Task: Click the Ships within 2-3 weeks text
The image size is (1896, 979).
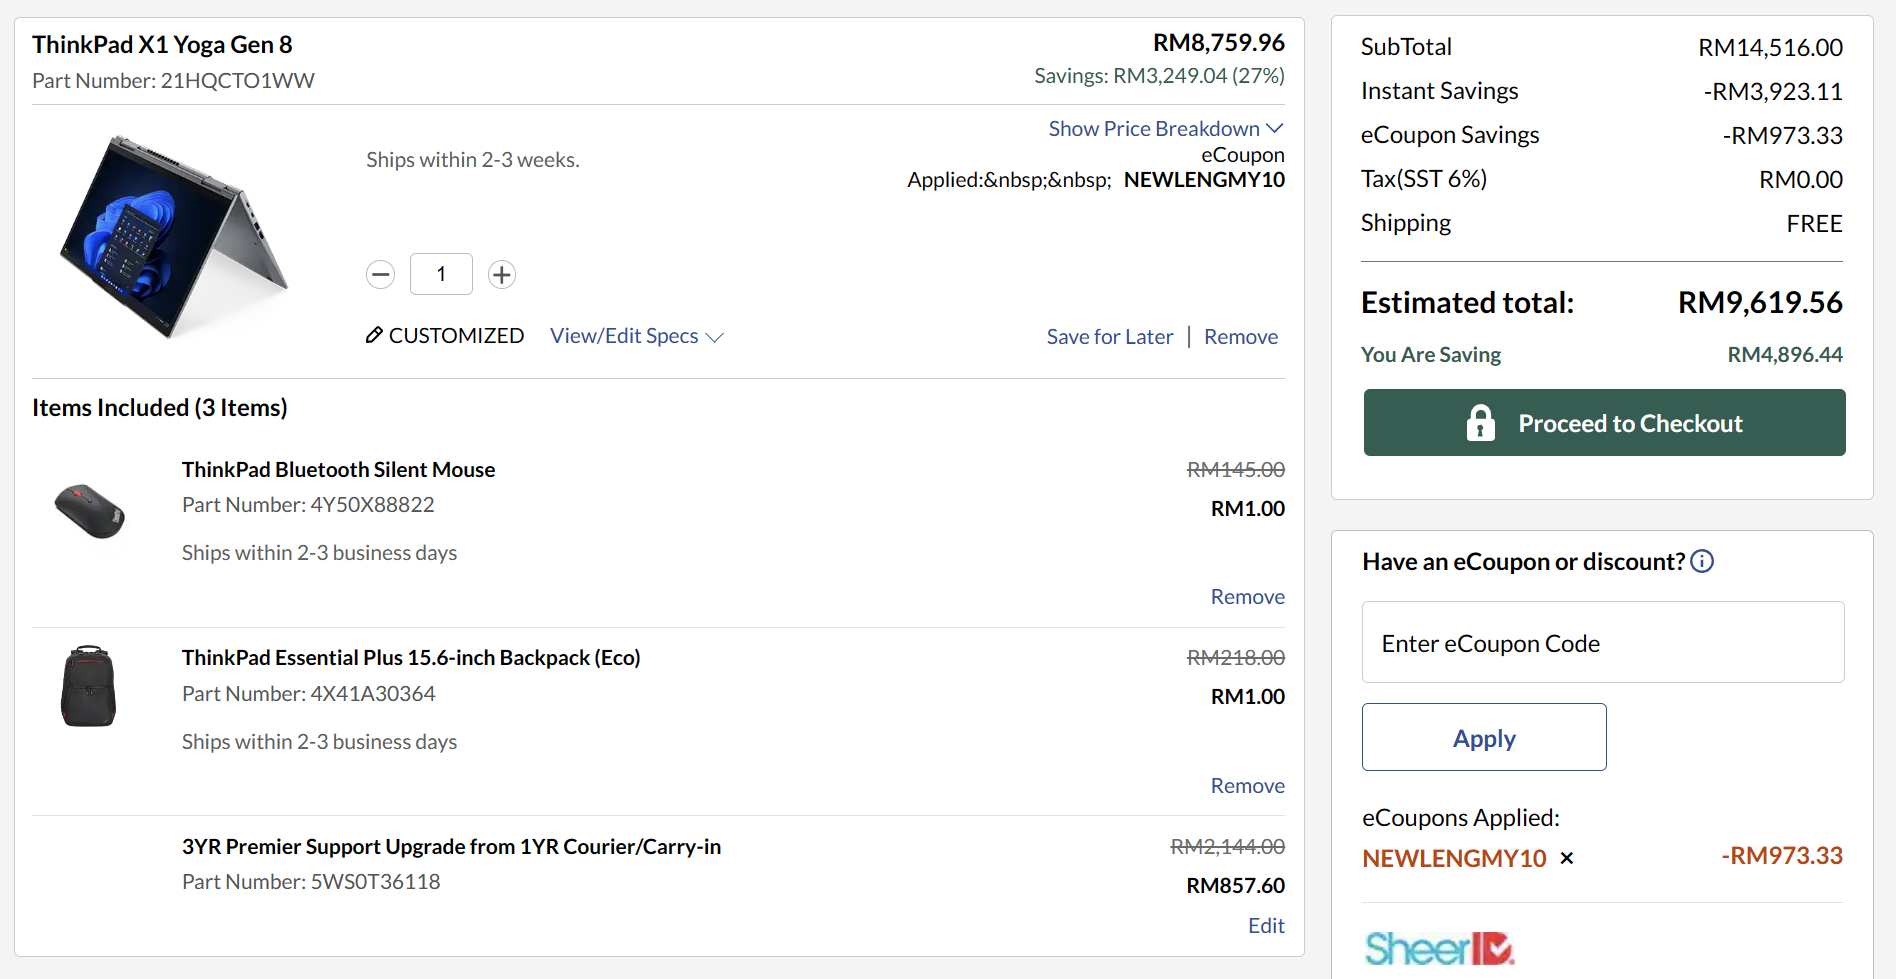Action: (473, 160)
